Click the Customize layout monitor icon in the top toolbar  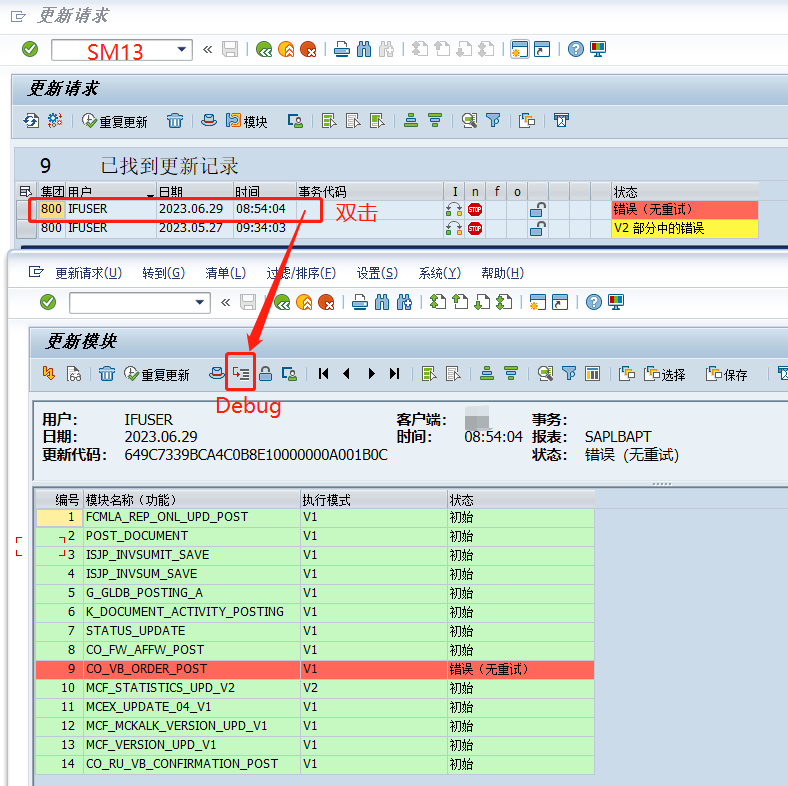click(x=598, y=49)
